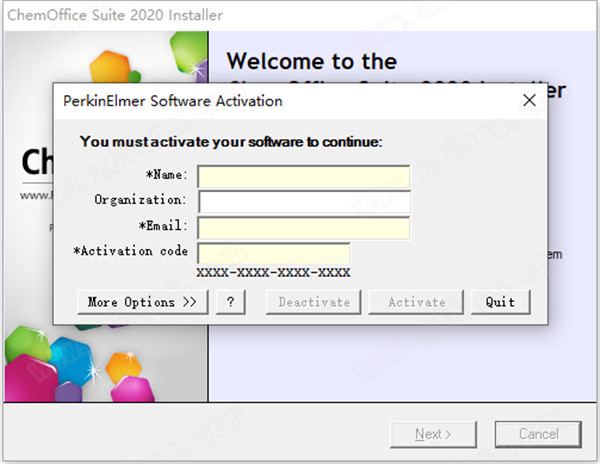Click the Email input field
600x464 pixels.
[x=304, y=228]
